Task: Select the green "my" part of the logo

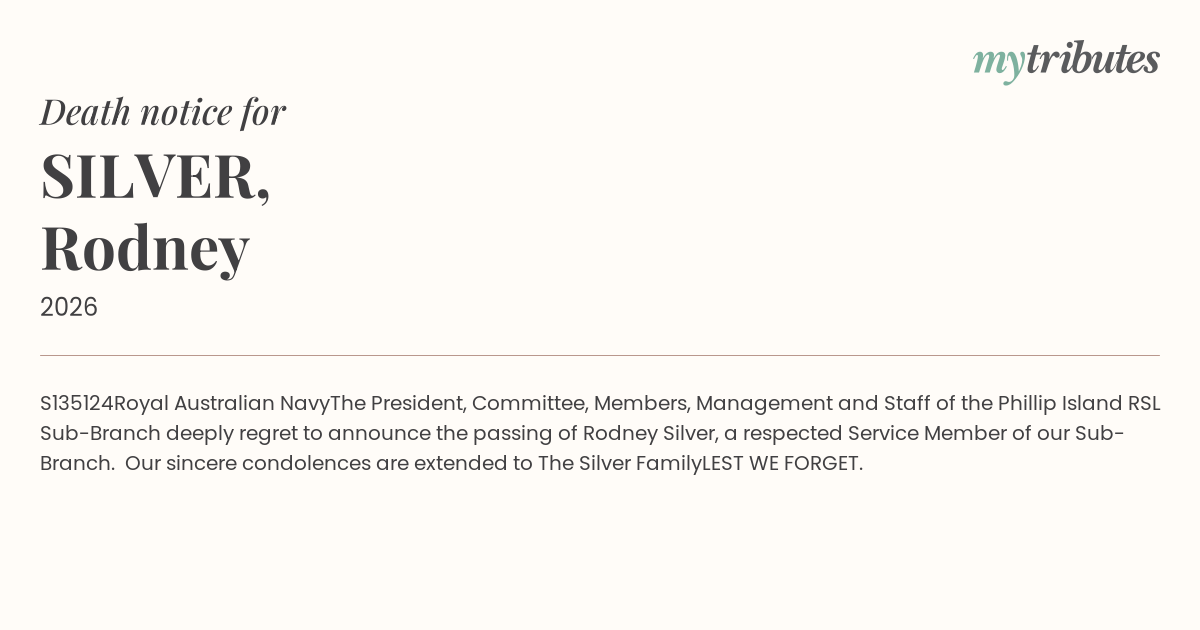Action: pyautogui.click(x=999, y=63)
